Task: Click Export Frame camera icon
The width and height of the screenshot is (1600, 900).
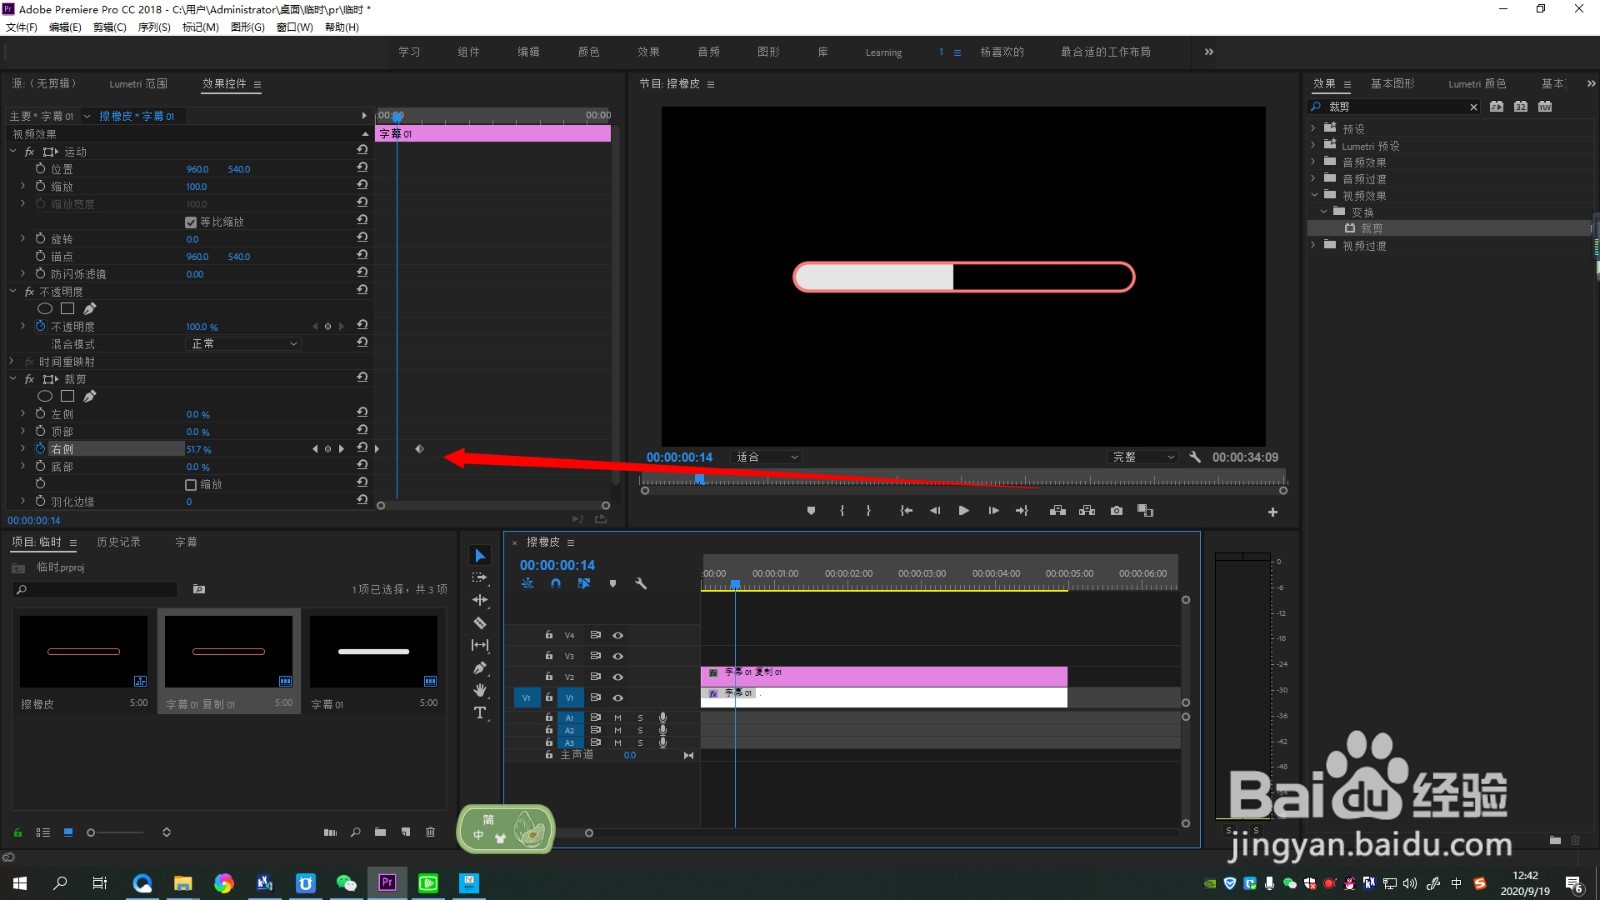Action: point(1116,511)
